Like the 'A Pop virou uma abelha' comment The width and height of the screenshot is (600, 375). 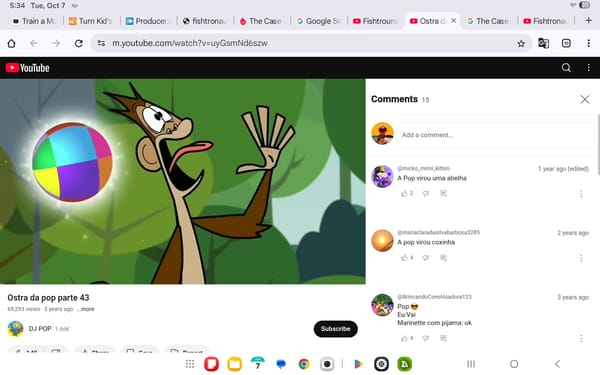pos(404,194)
